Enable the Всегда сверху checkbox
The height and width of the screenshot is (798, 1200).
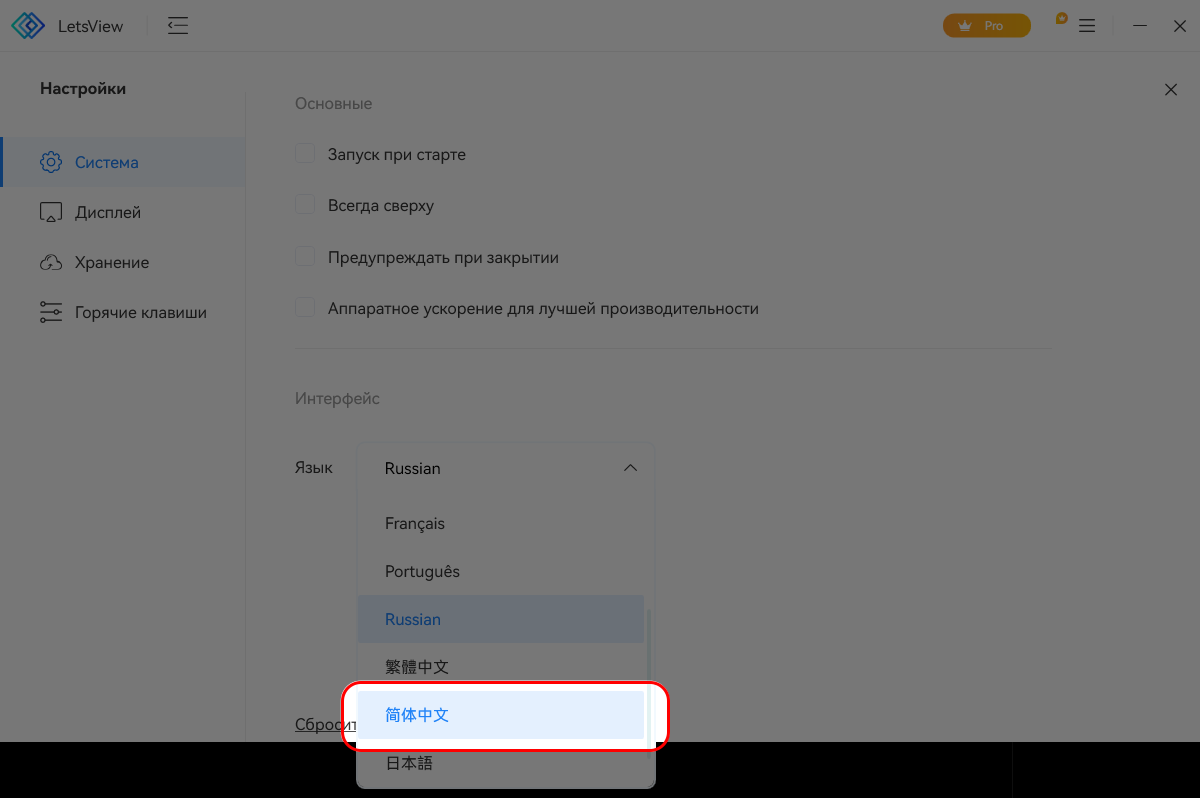tap(305, 205)
